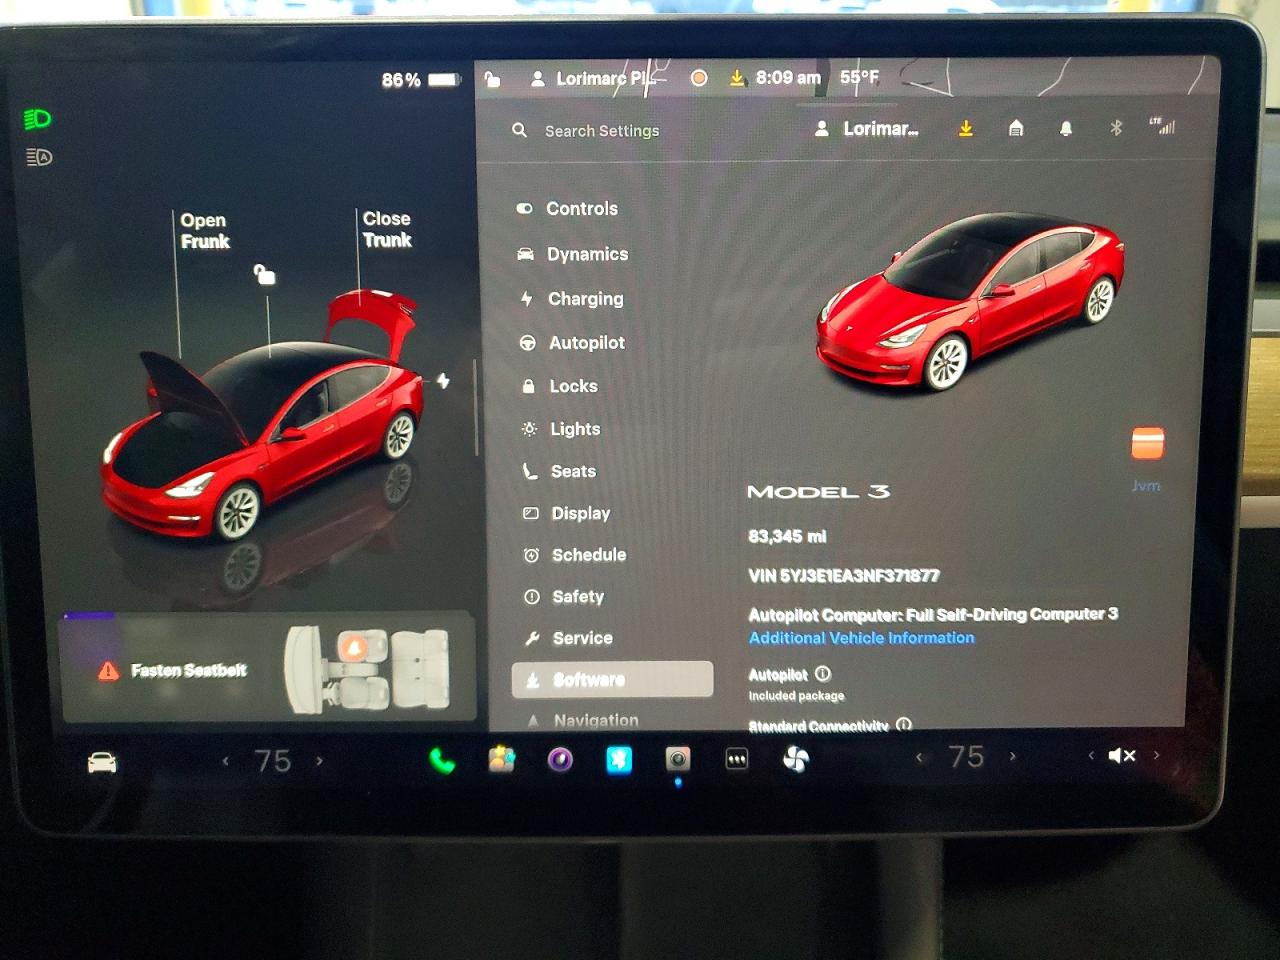The image size is (1280, 960).
Task: Open the blue Bluetooth app icon
Action: [619, 760]
